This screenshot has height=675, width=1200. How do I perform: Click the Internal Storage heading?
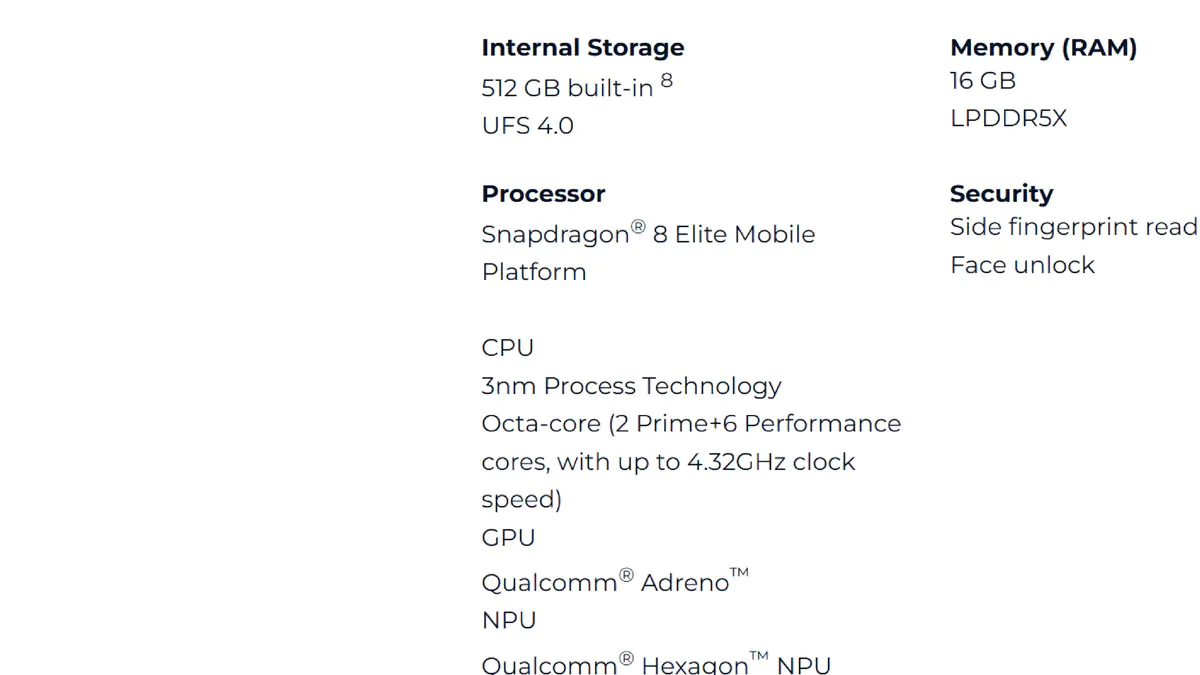(583, 48)
